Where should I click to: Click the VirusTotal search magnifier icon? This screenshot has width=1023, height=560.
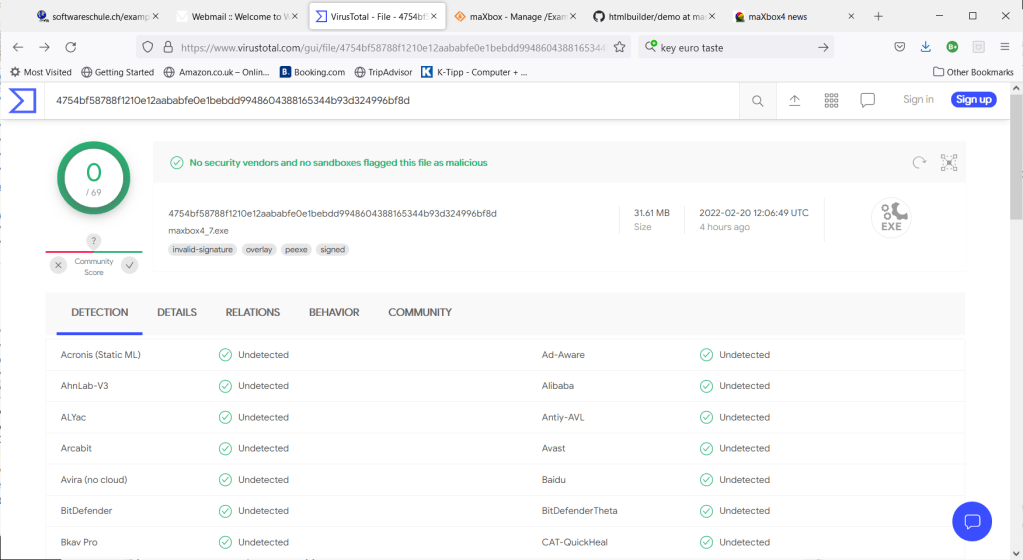tap(758, 100)
